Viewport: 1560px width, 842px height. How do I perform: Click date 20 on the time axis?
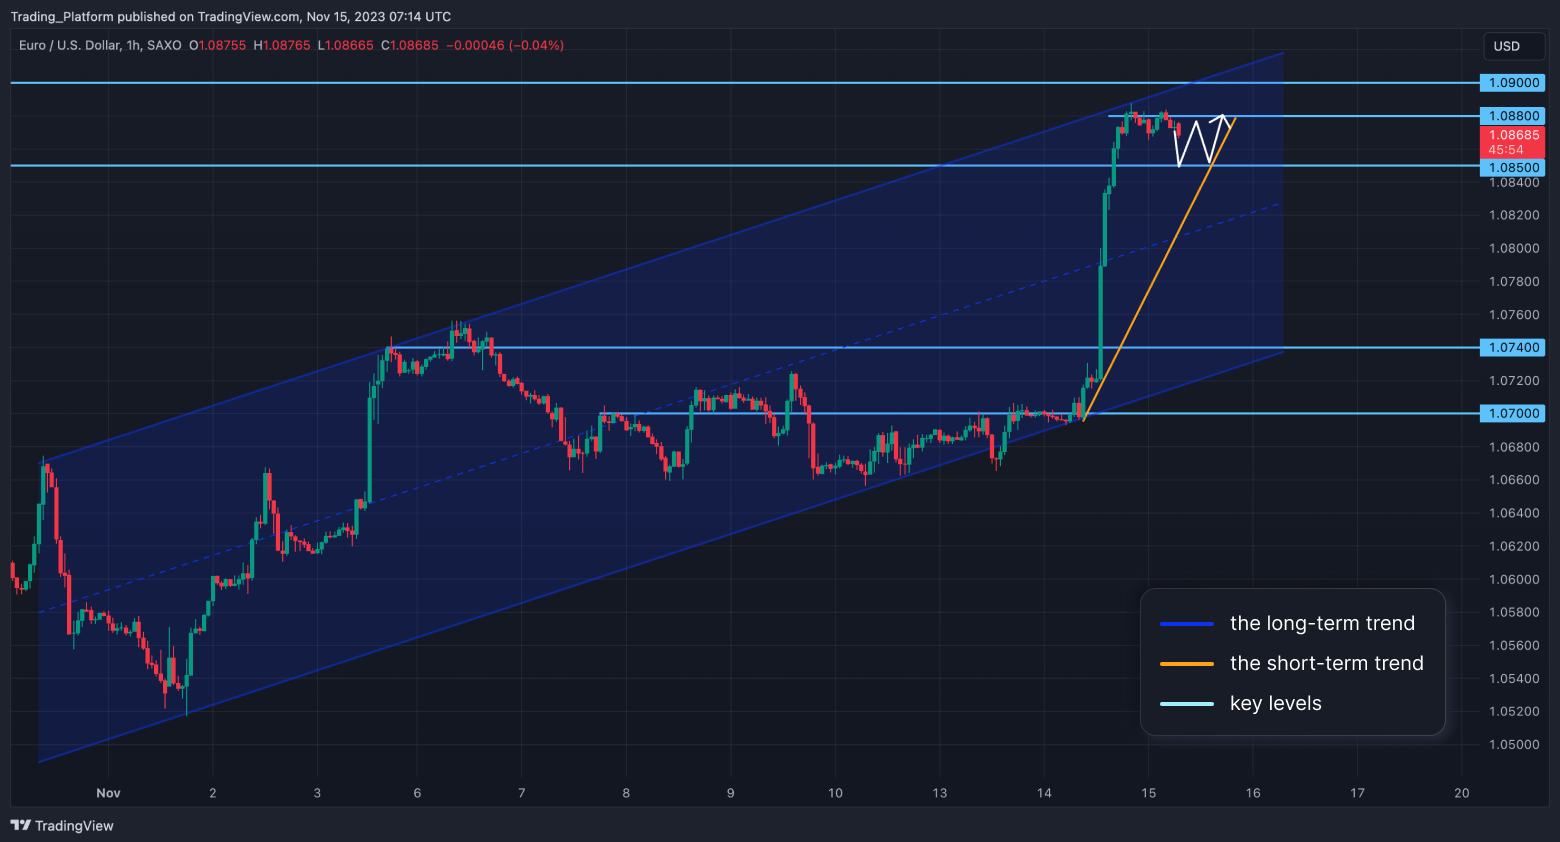[1462, 793]
